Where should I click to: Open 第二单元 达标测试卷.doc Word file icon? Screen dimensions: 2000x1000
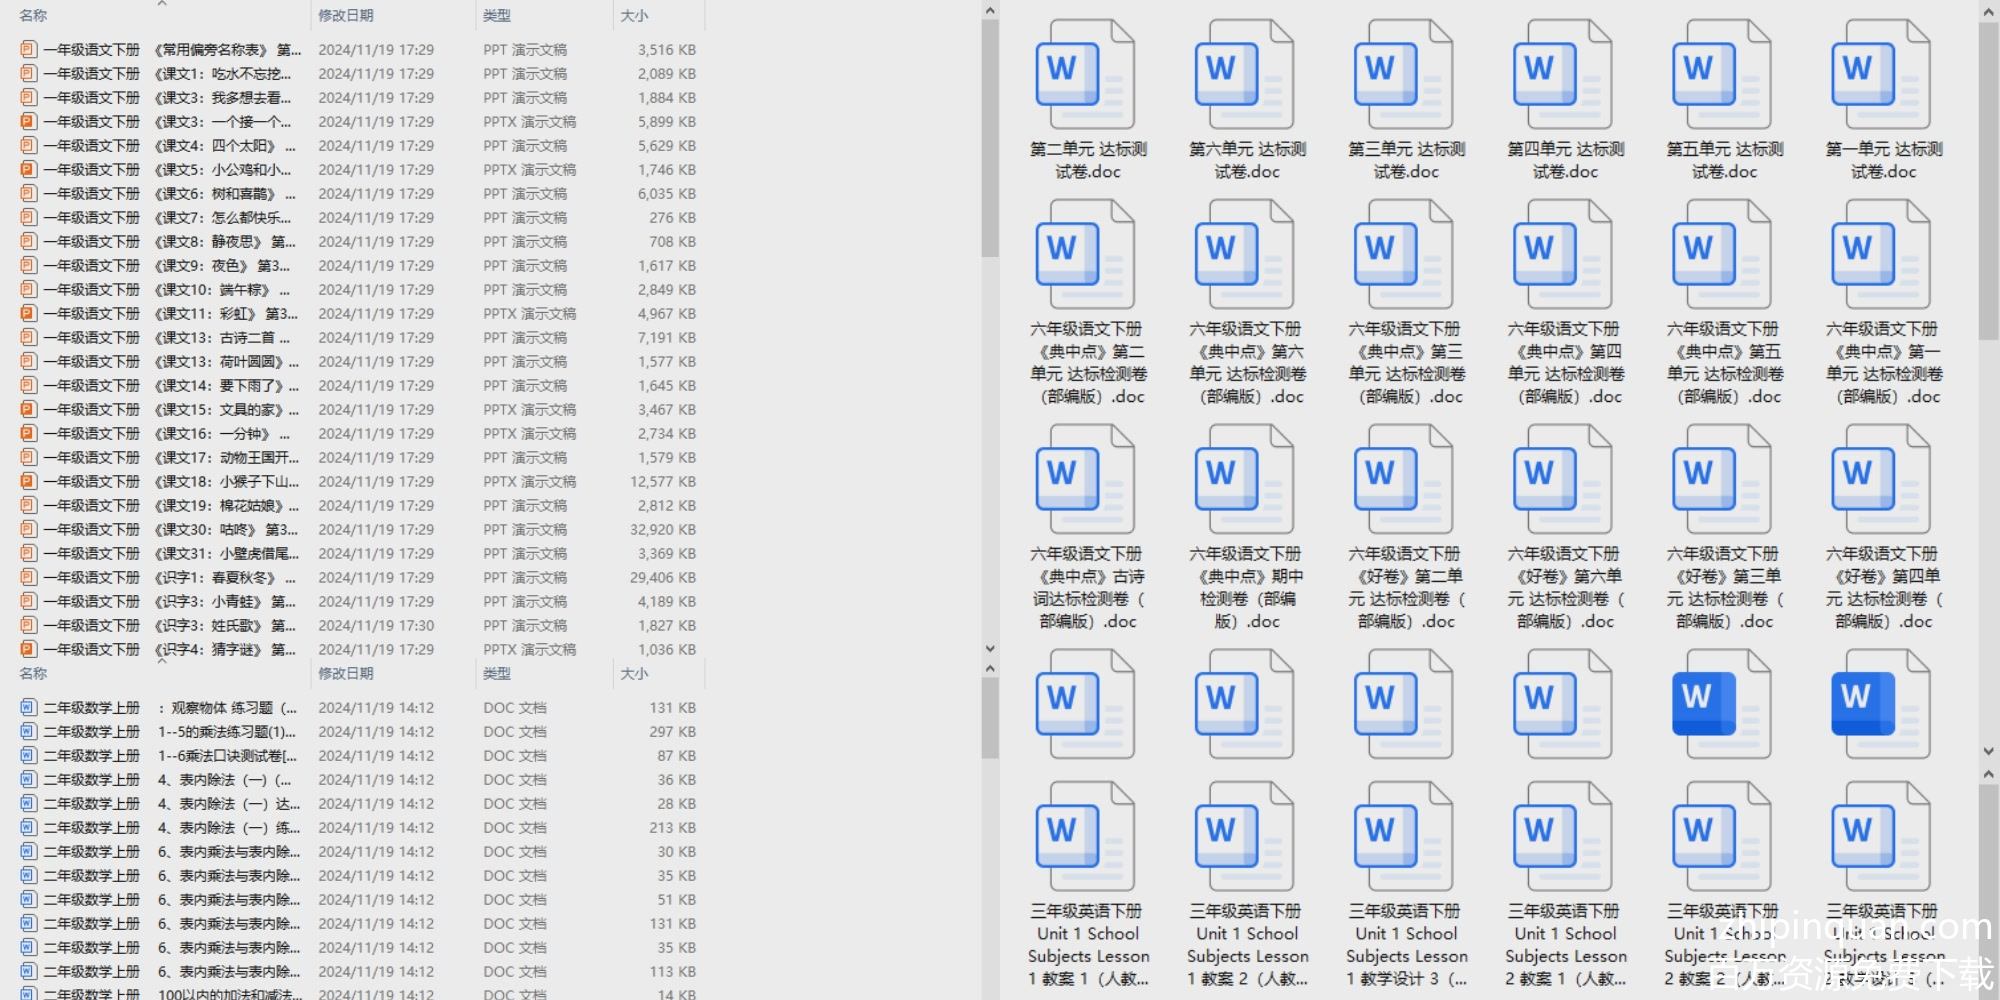[1086, 75]
